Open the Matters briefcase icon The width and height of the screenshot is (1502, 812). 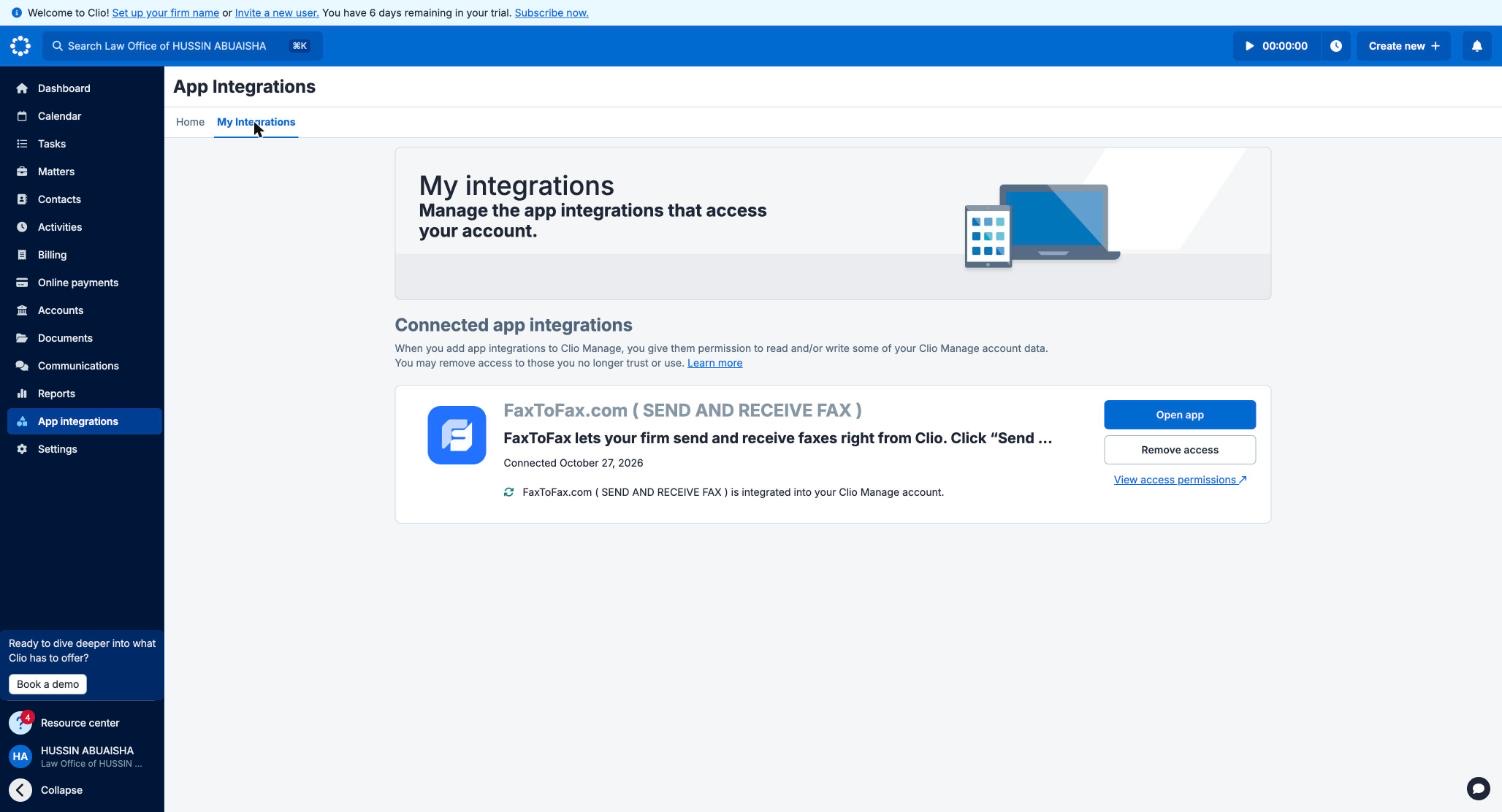[22, 172]
